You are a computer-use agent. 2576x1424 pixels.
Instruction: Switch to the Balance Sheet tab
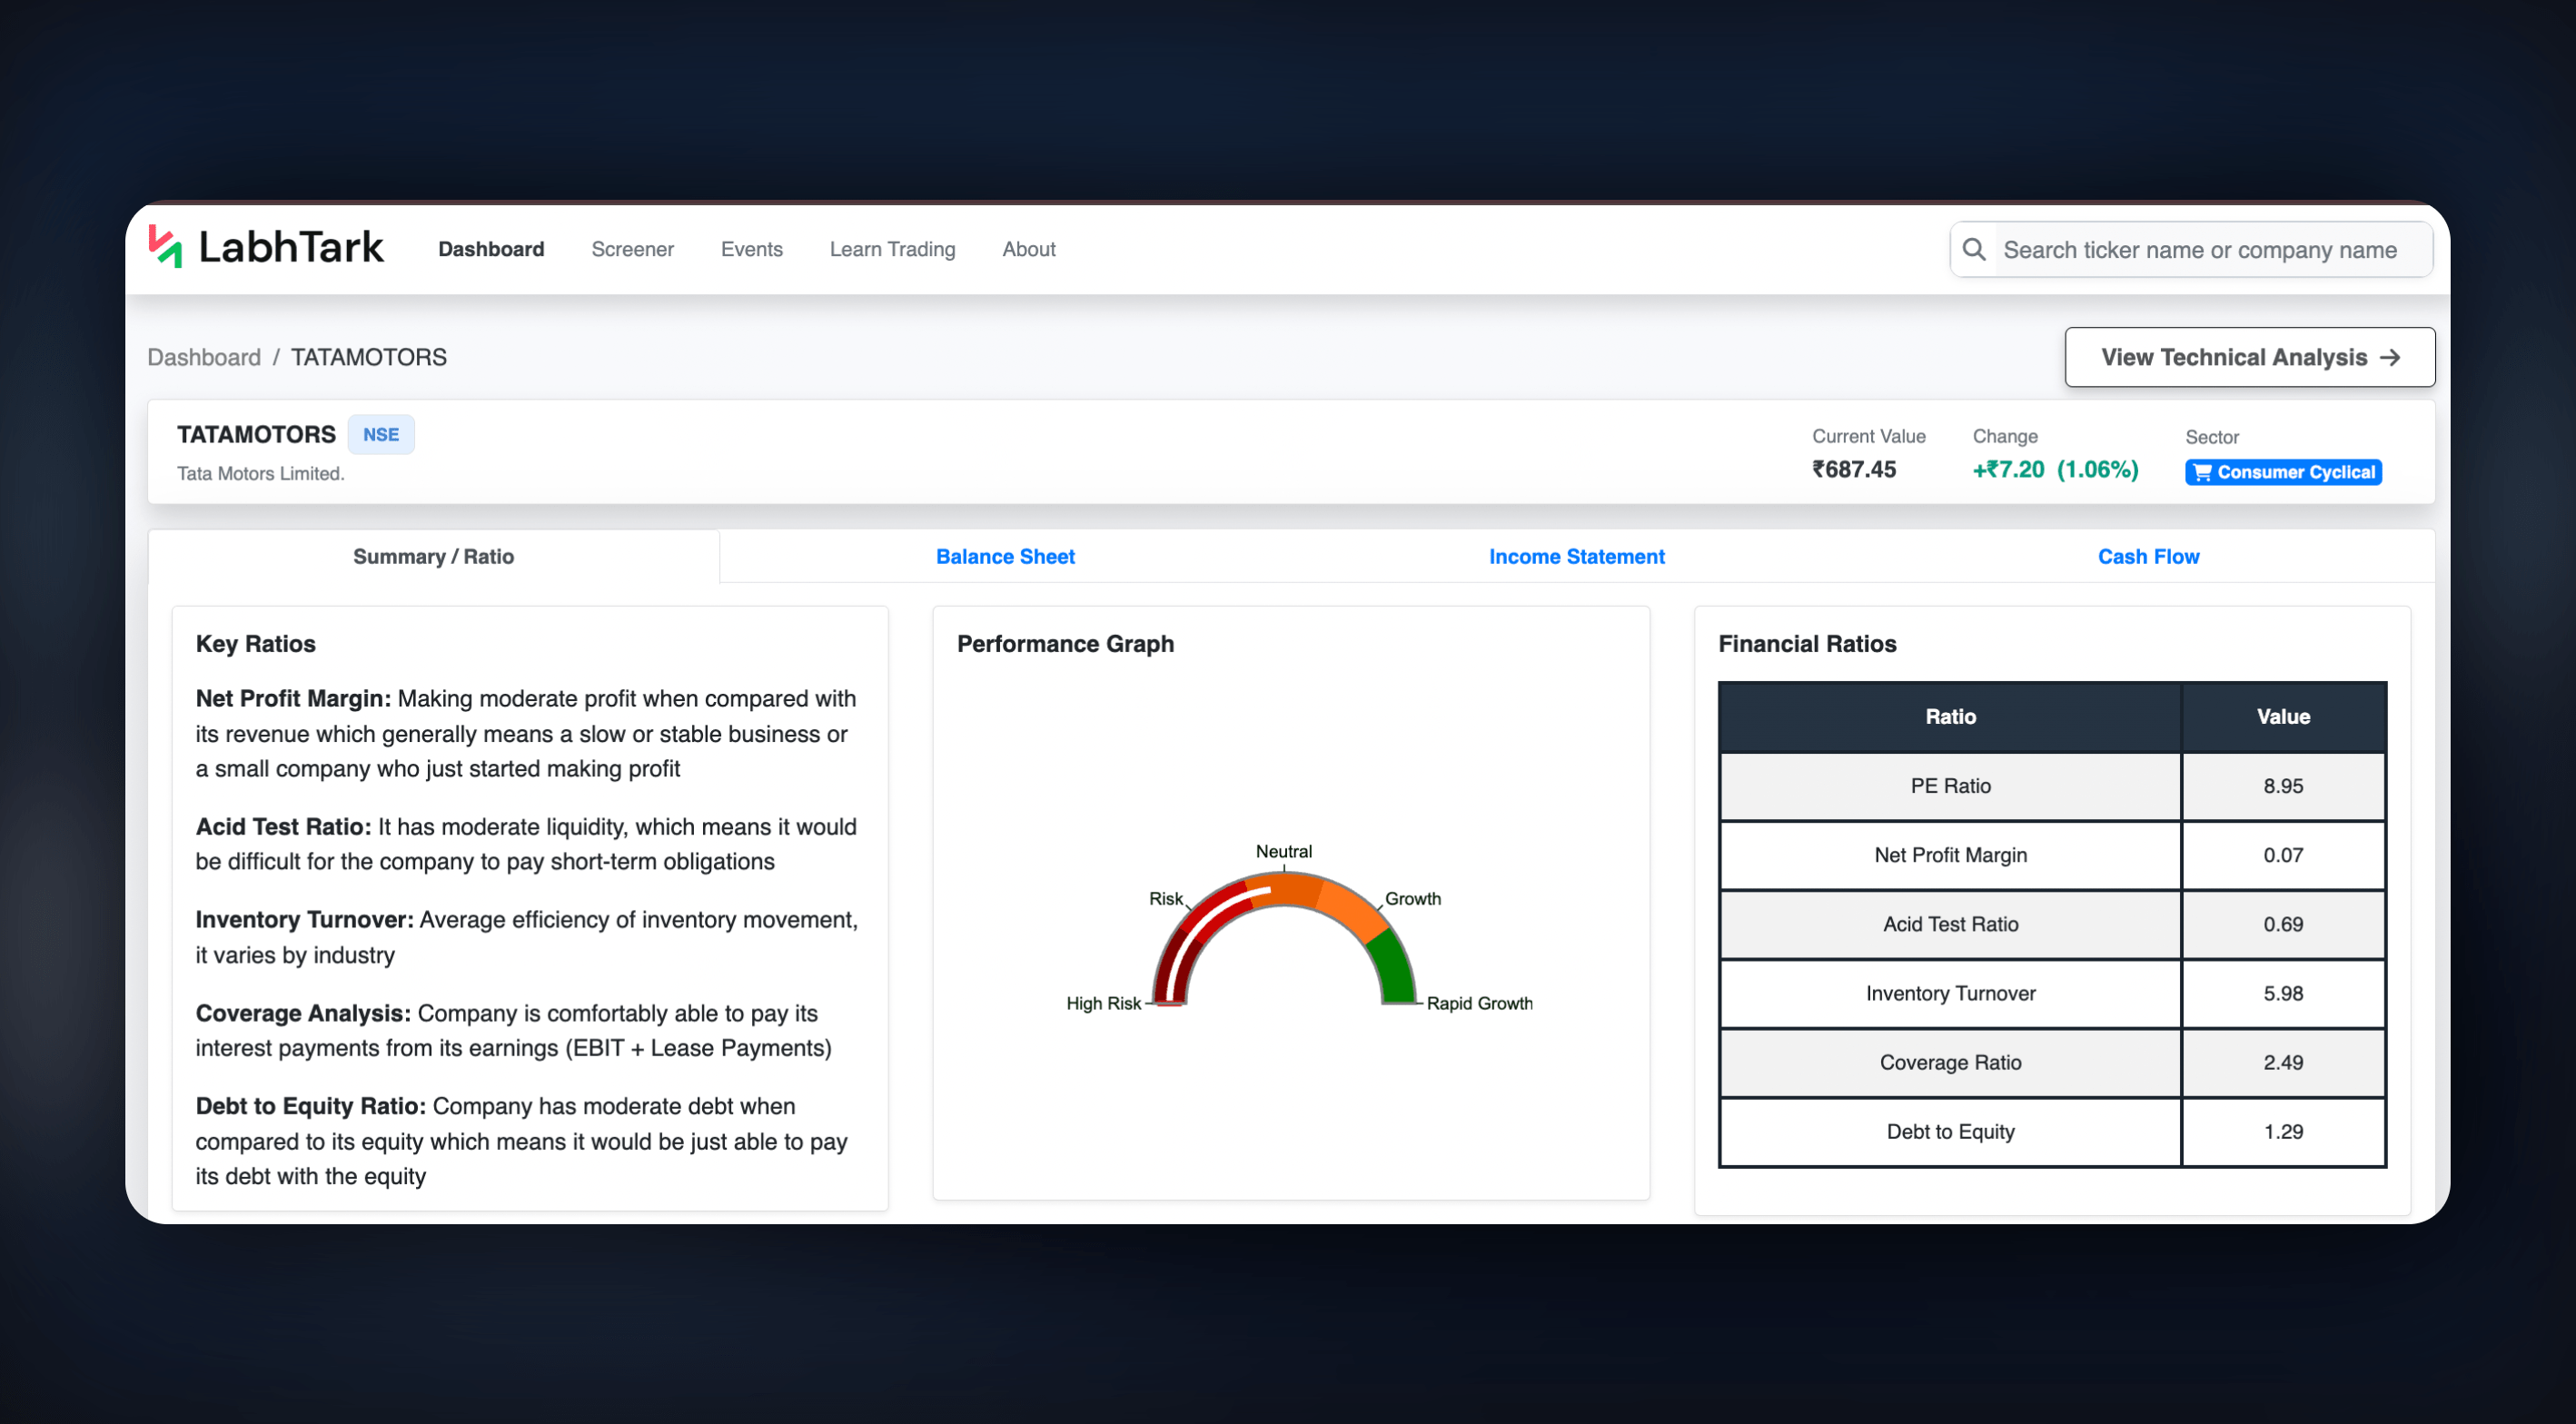click(x=1005, y=556)
